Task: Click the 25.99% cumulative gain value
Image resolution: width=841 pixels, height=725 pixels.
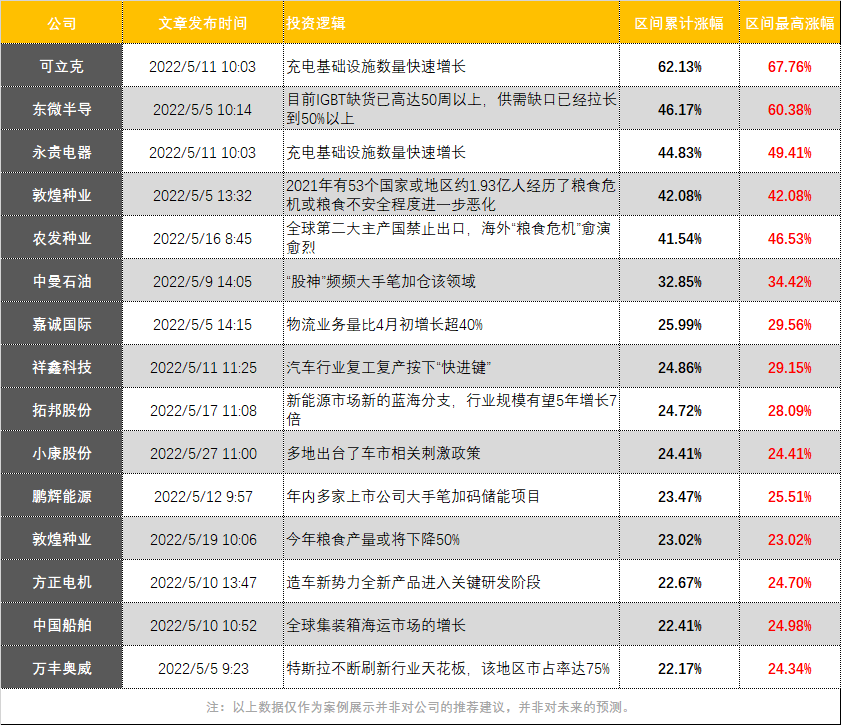Action: (x=680, y=324)
